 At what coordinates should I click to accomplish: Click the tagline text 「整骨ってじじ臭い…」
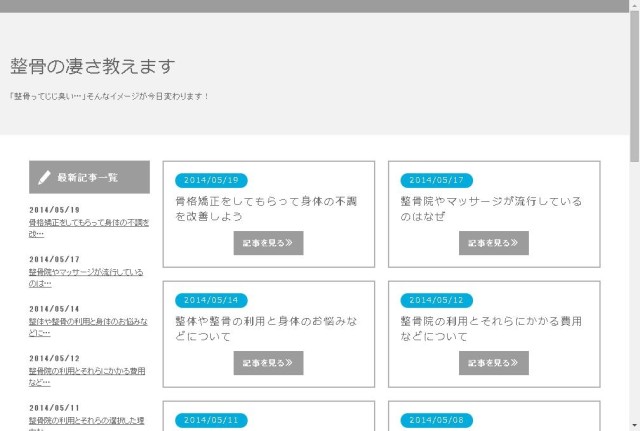[47, 96]
